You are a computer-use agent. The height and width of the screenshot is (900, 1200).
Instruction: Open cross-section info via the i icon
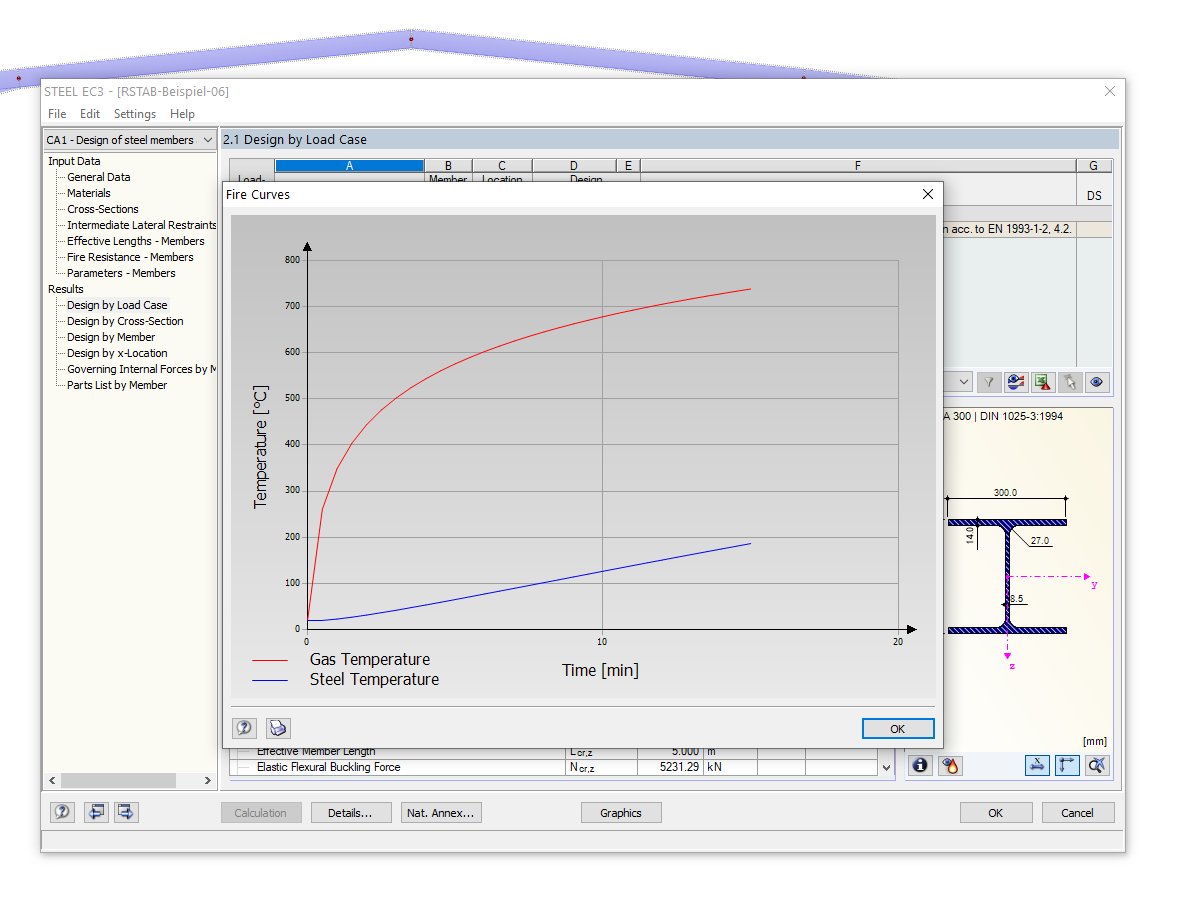click(919, 765)
